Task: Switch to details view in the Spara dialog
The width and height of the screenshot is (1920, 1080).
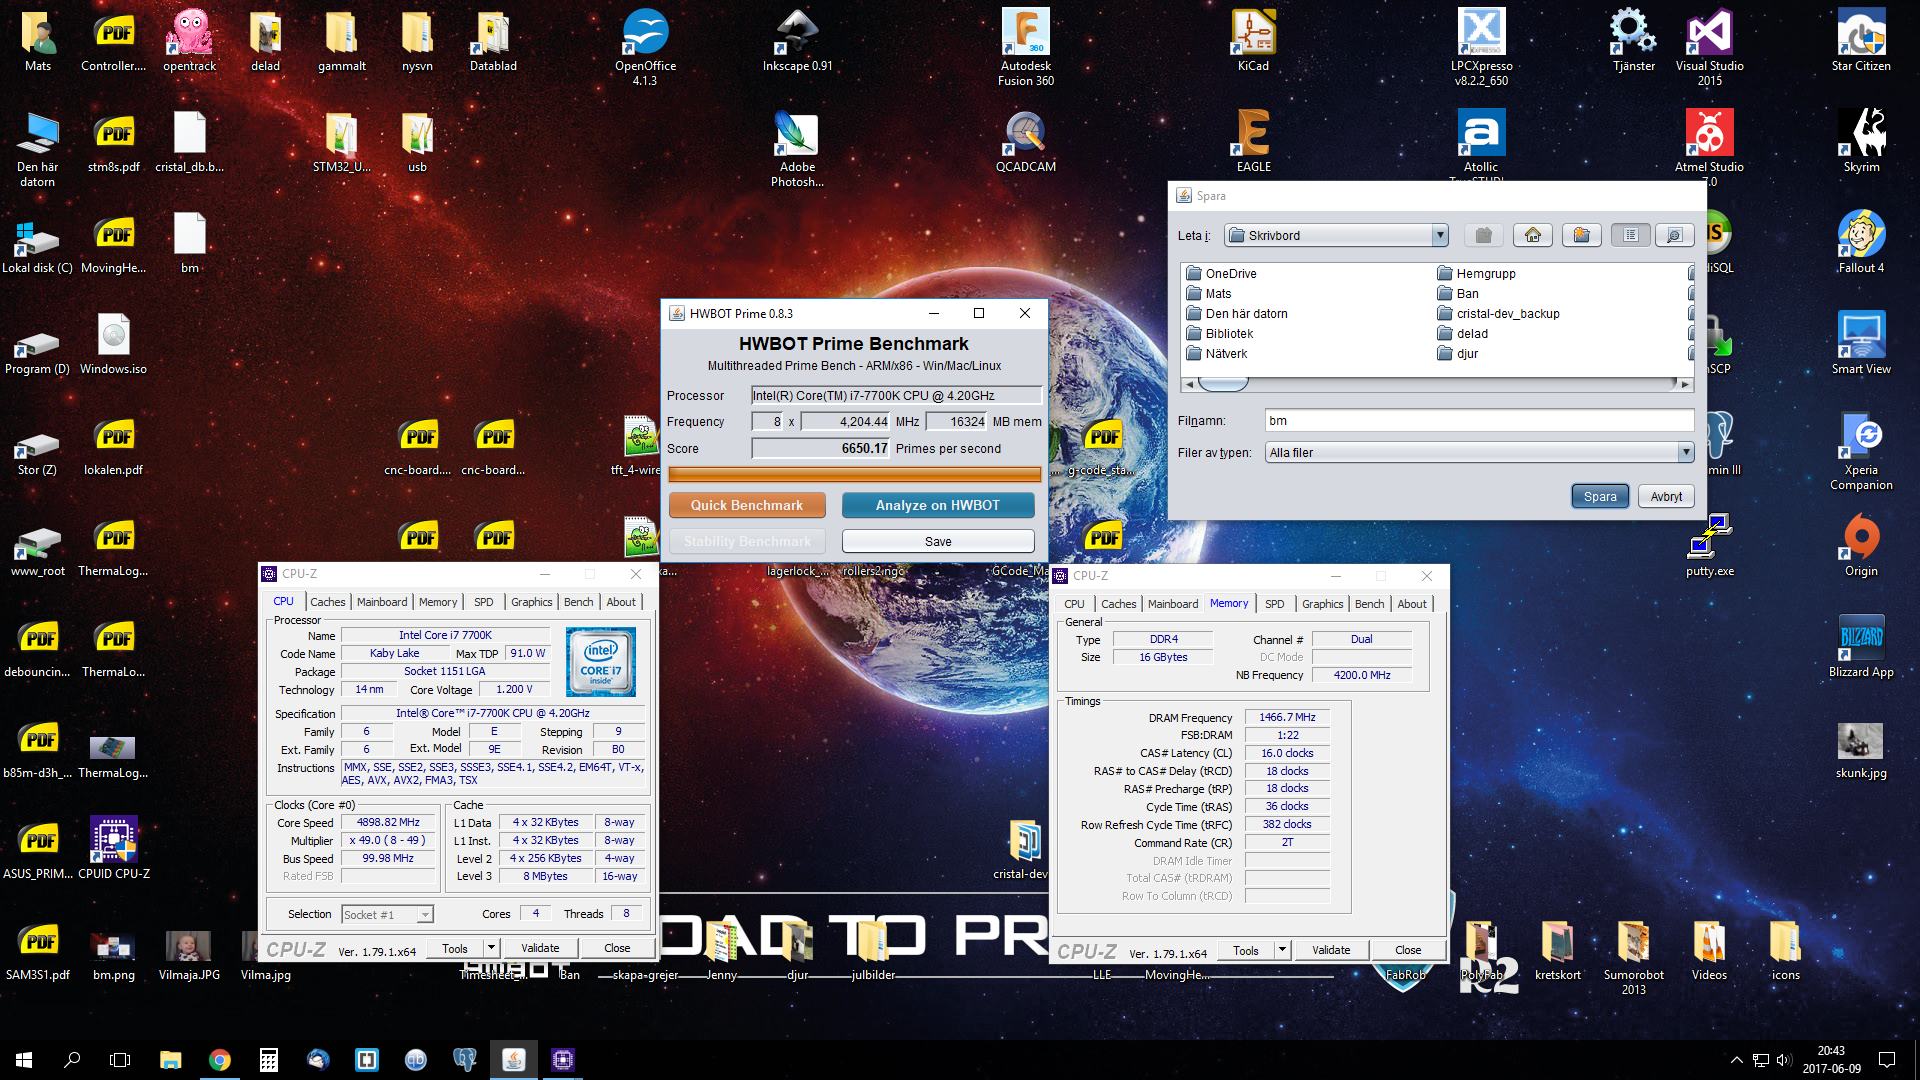Action: click(x=1674, y=235)
